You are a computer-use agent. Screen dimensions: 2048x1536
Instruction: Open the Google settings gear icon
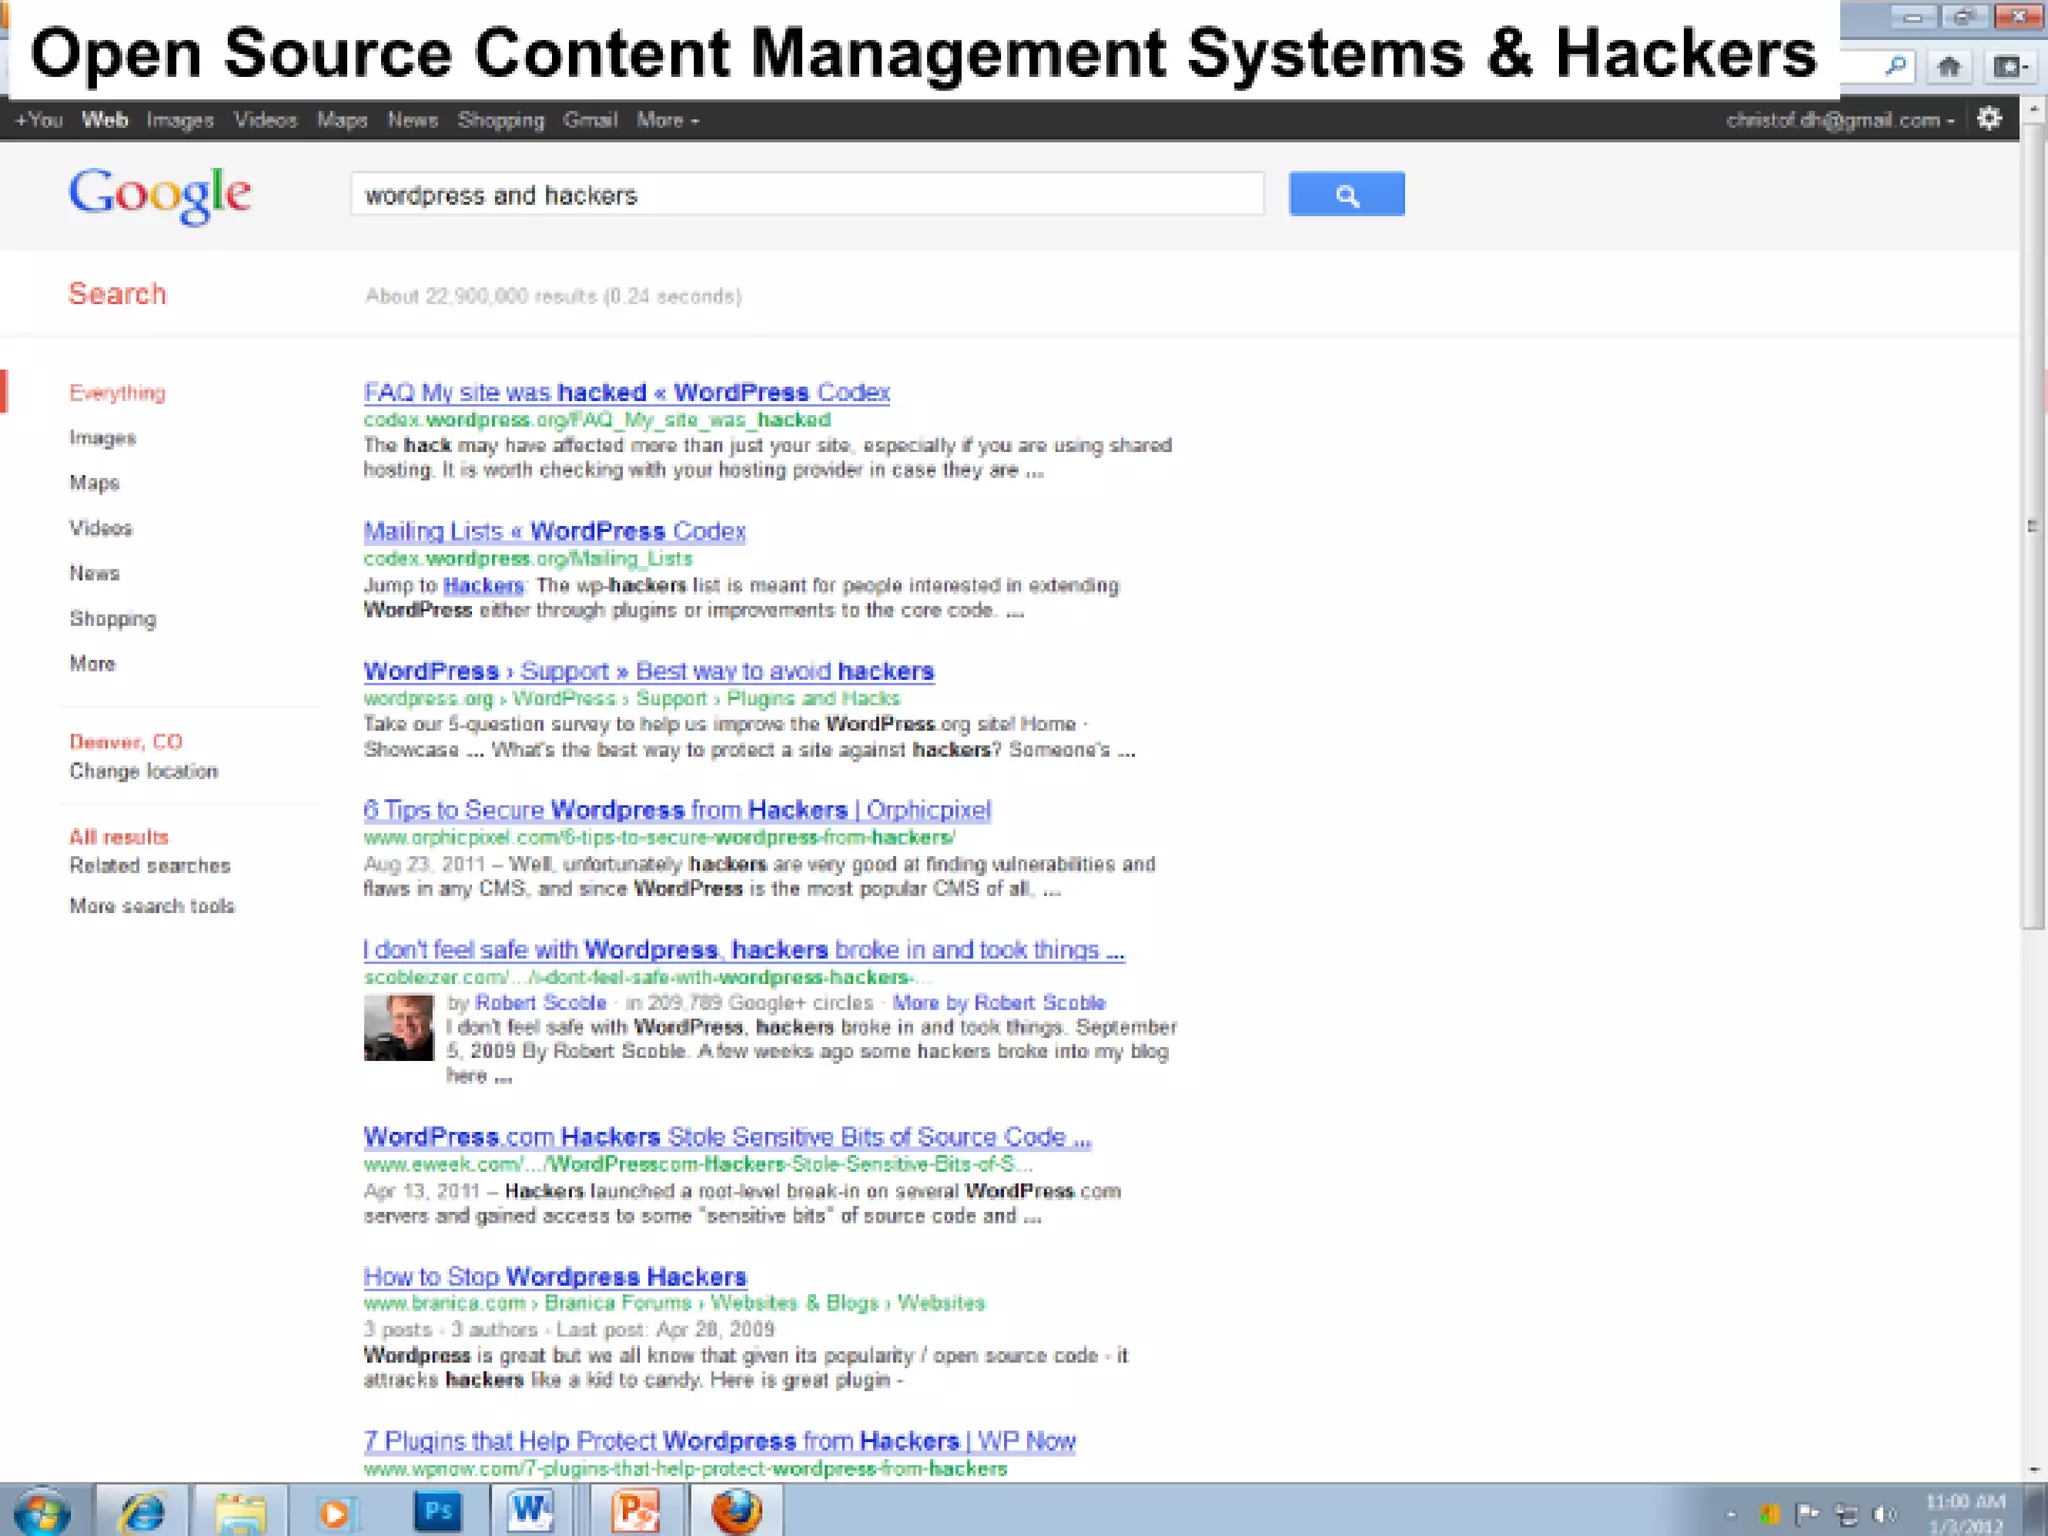1989,119
